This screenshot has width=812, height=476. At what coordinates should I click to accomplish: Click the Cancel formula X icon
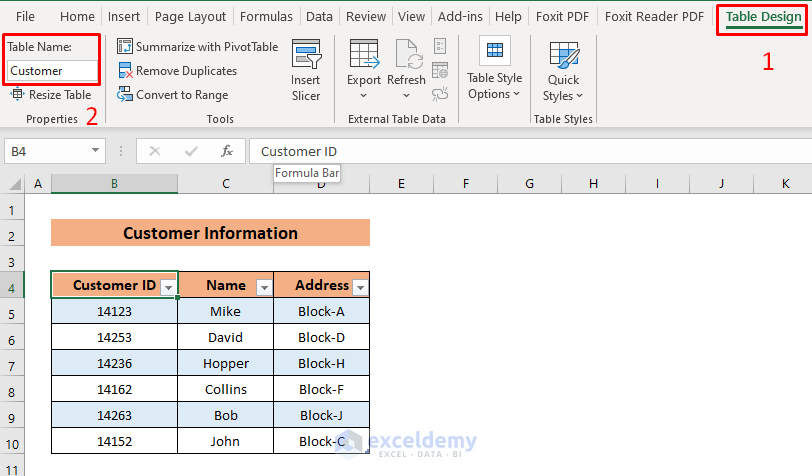click(x=154, y=151)
